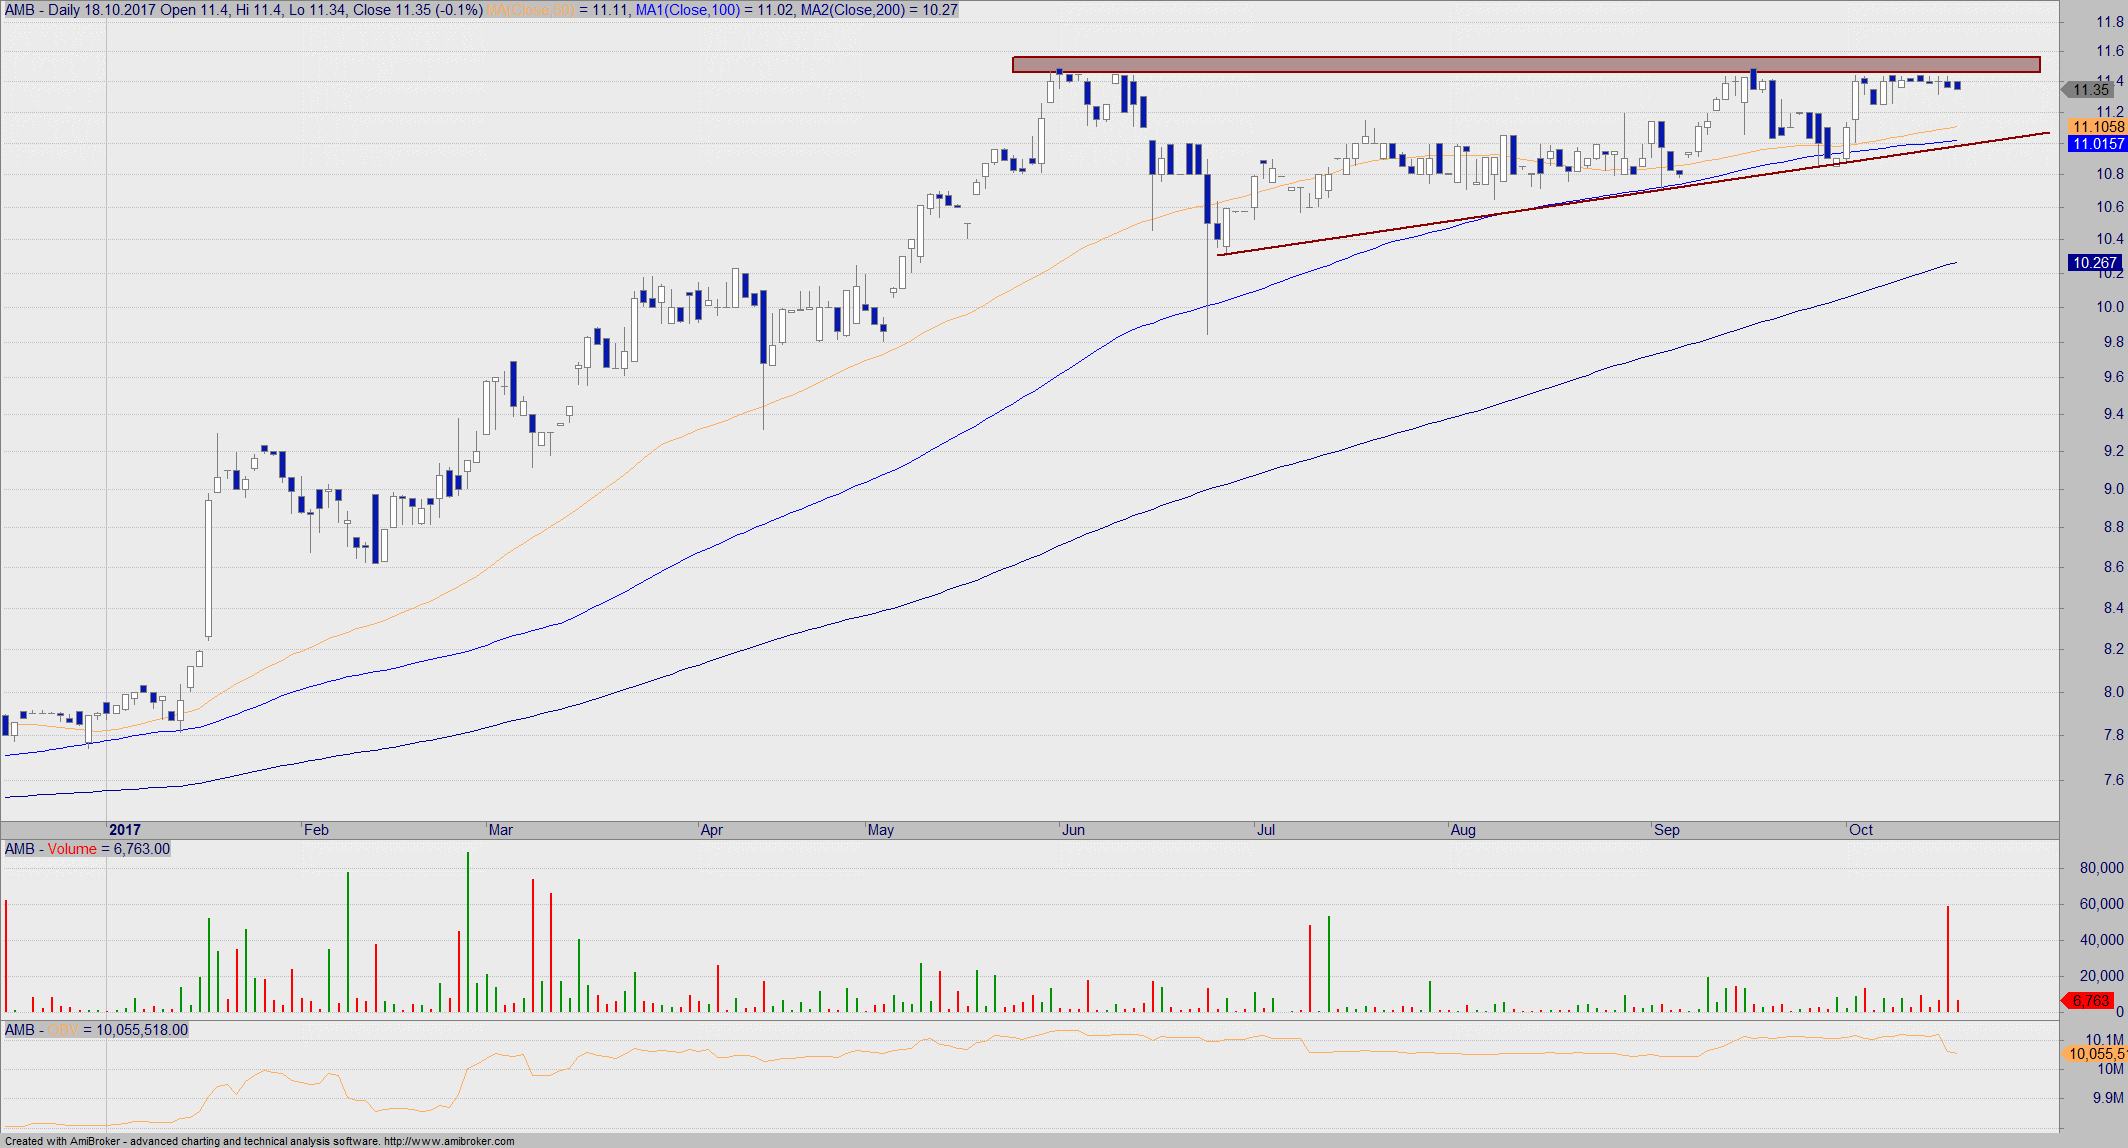This screenshot has height=1148, width=2128.
Task: Click the Mar label on time axis
Action: (x=500, y=830)
